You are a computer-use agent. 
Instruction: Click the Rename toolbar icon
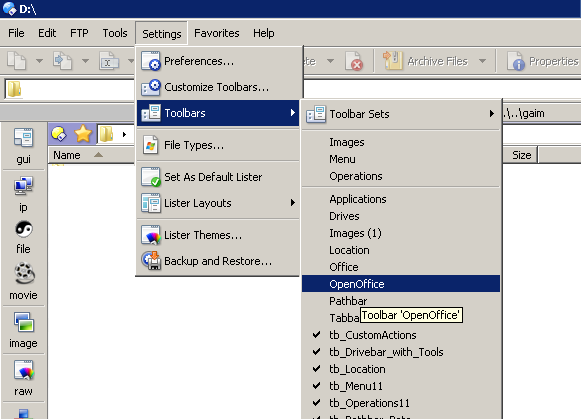point(109,61)
